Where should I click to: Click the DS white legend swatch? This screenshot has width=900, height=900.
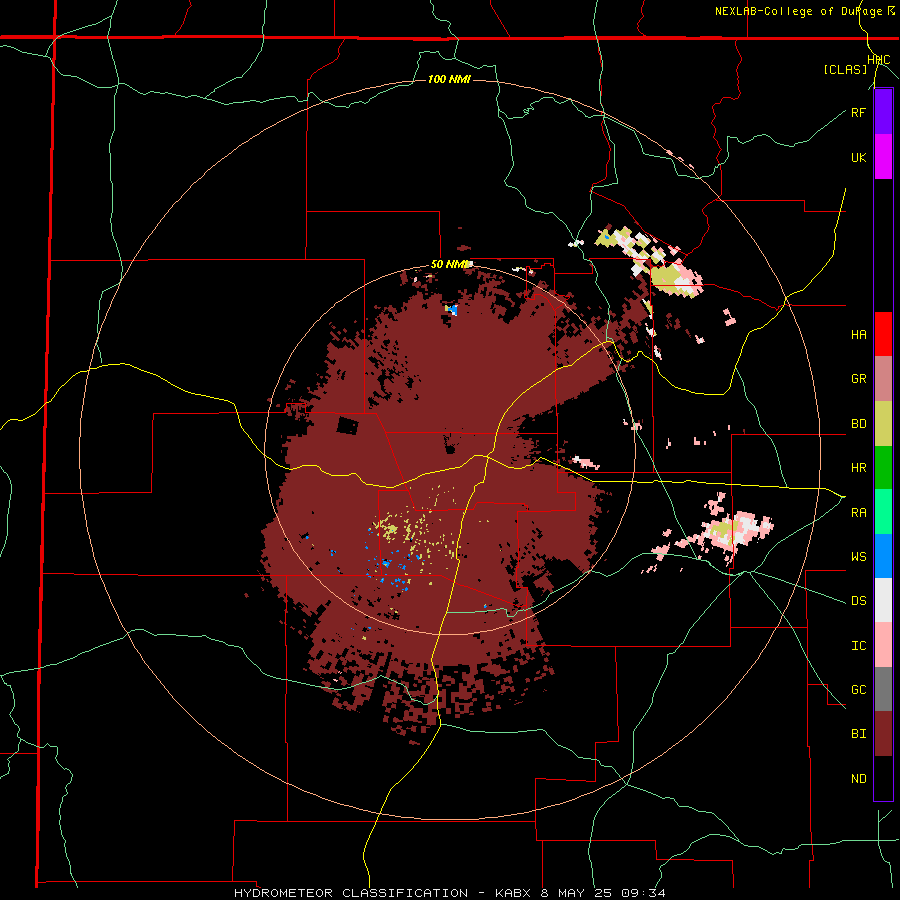click(883, 600)
